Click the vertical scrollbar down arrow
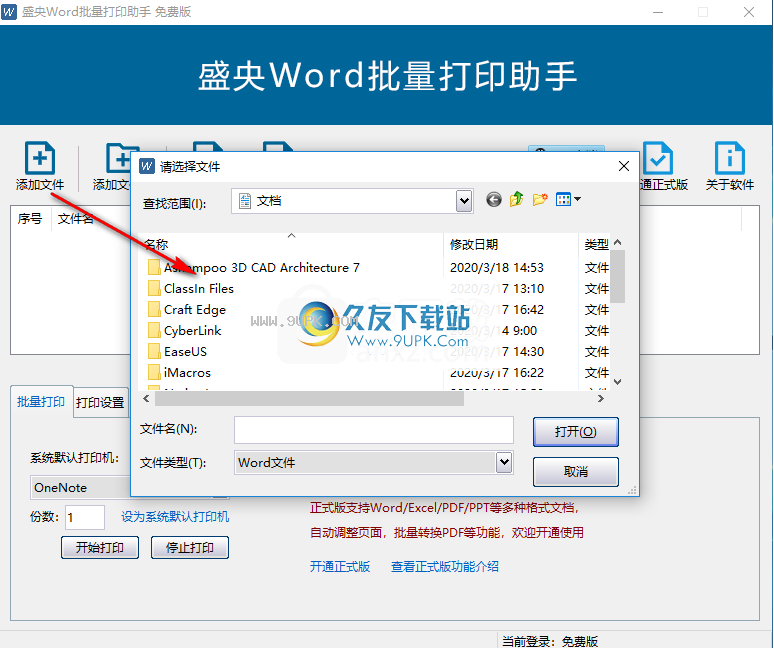The image size is (774, 648). 618,382
